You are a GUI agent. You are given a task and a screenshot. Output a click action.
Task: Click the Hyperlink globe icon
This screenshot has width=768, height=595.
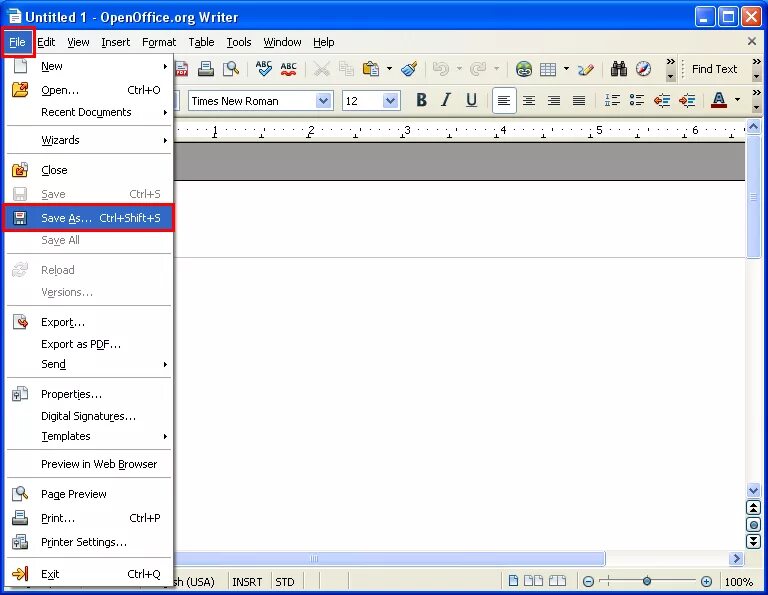524,69
